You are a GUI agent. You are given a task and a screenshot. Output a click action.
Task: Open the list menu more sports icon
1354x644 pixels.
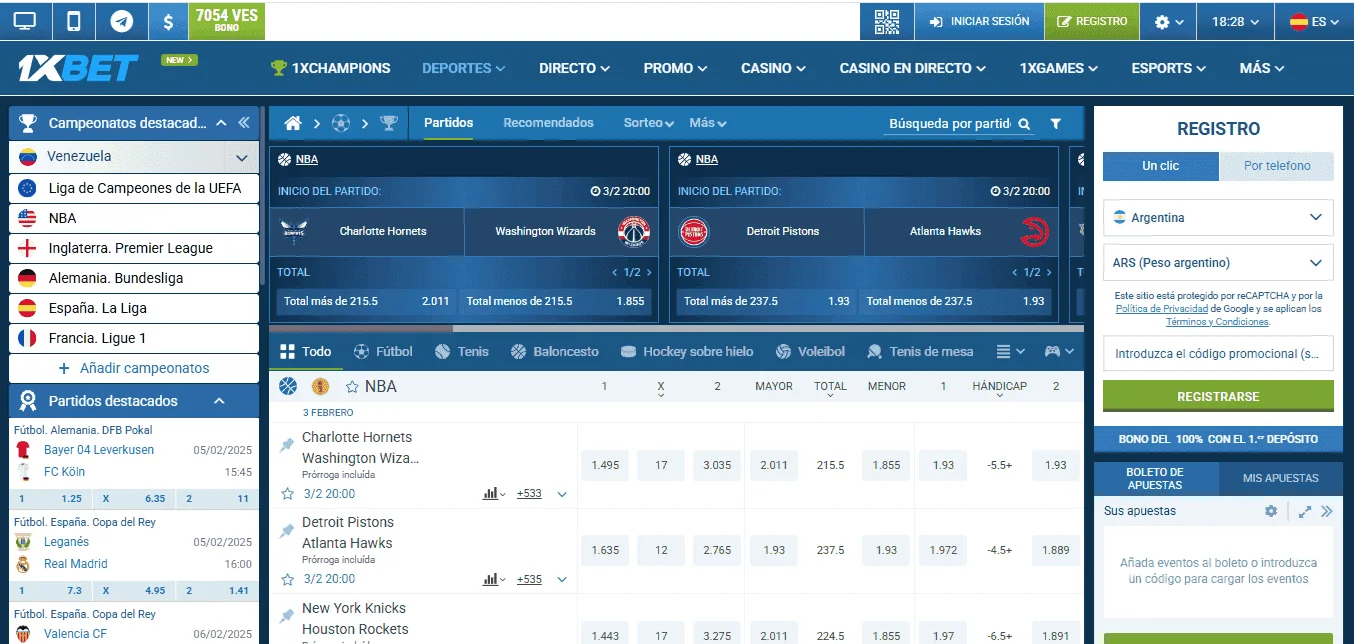point(1011,351)
